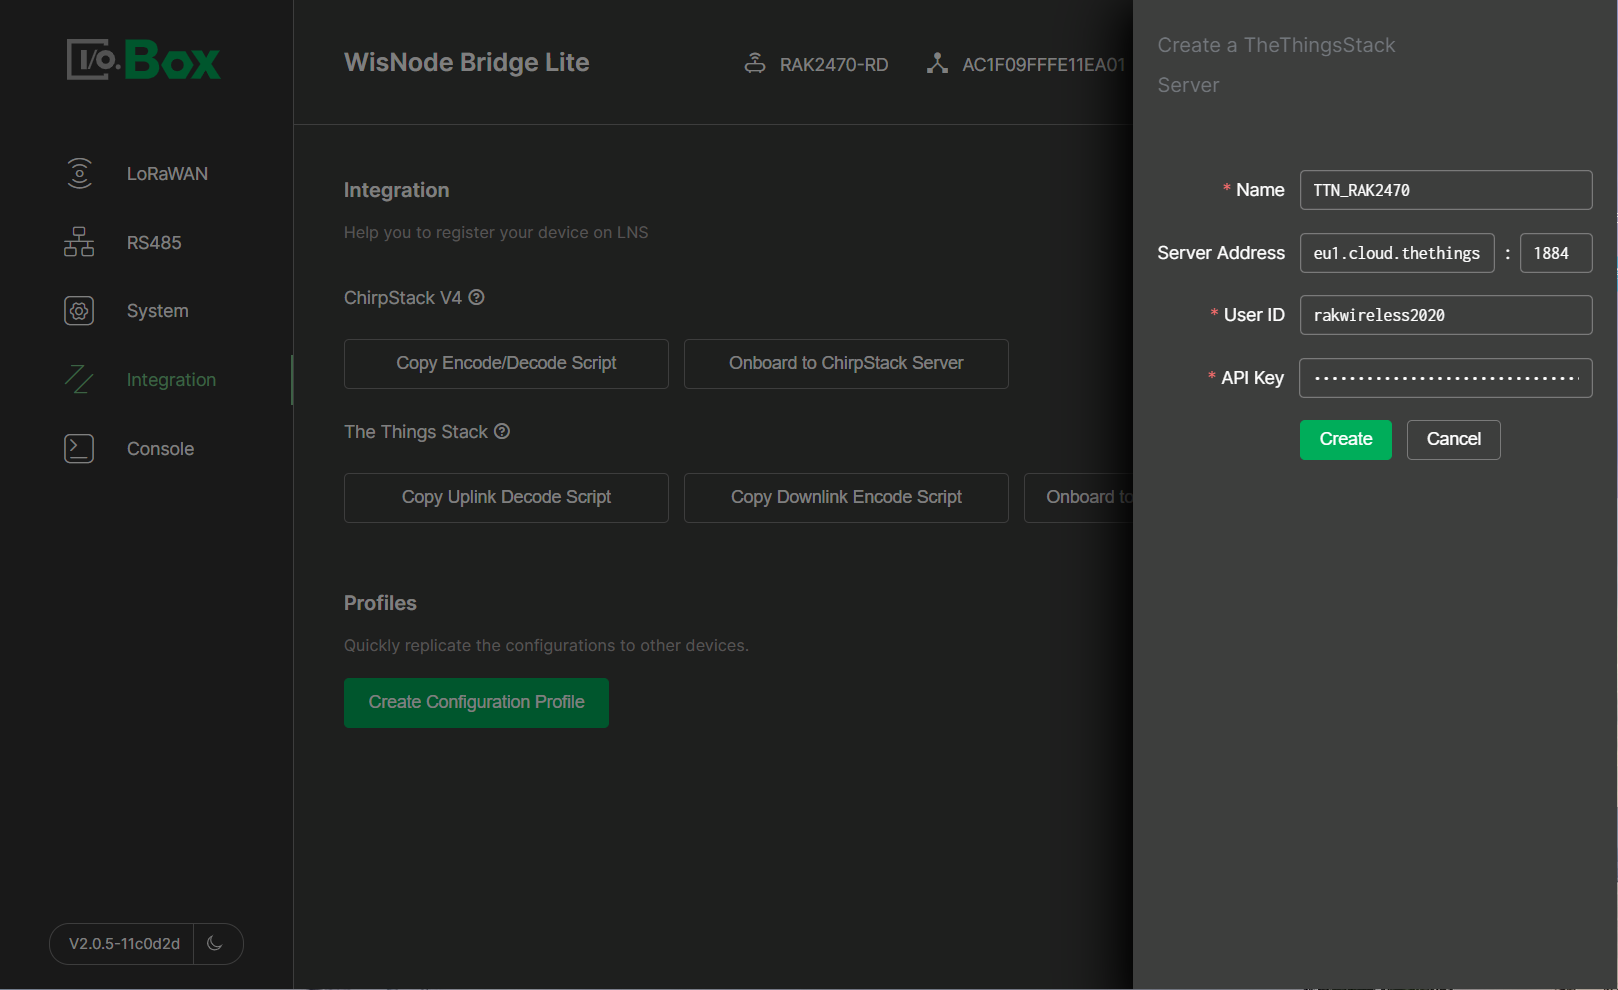This screenshot has height=990, width=1618.
Task: Focus the port field showing 1884
Action: 1556,253
